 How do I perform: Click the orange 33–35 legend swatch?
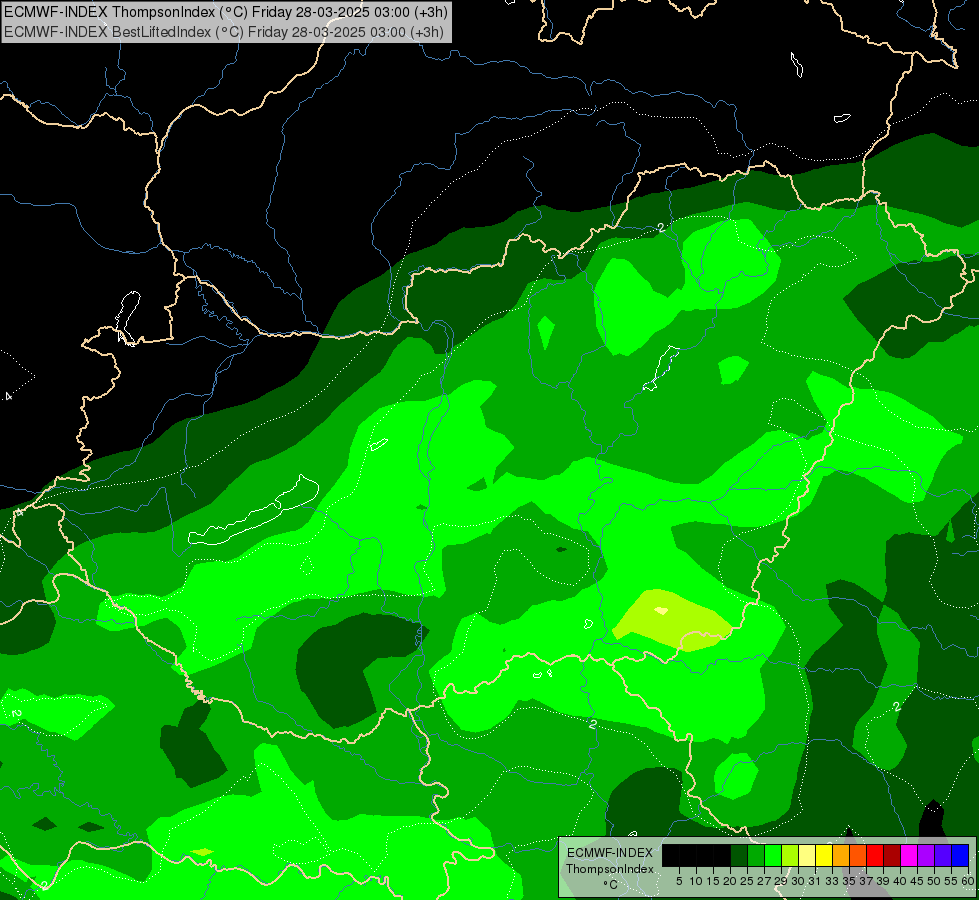tap(841, 855)
